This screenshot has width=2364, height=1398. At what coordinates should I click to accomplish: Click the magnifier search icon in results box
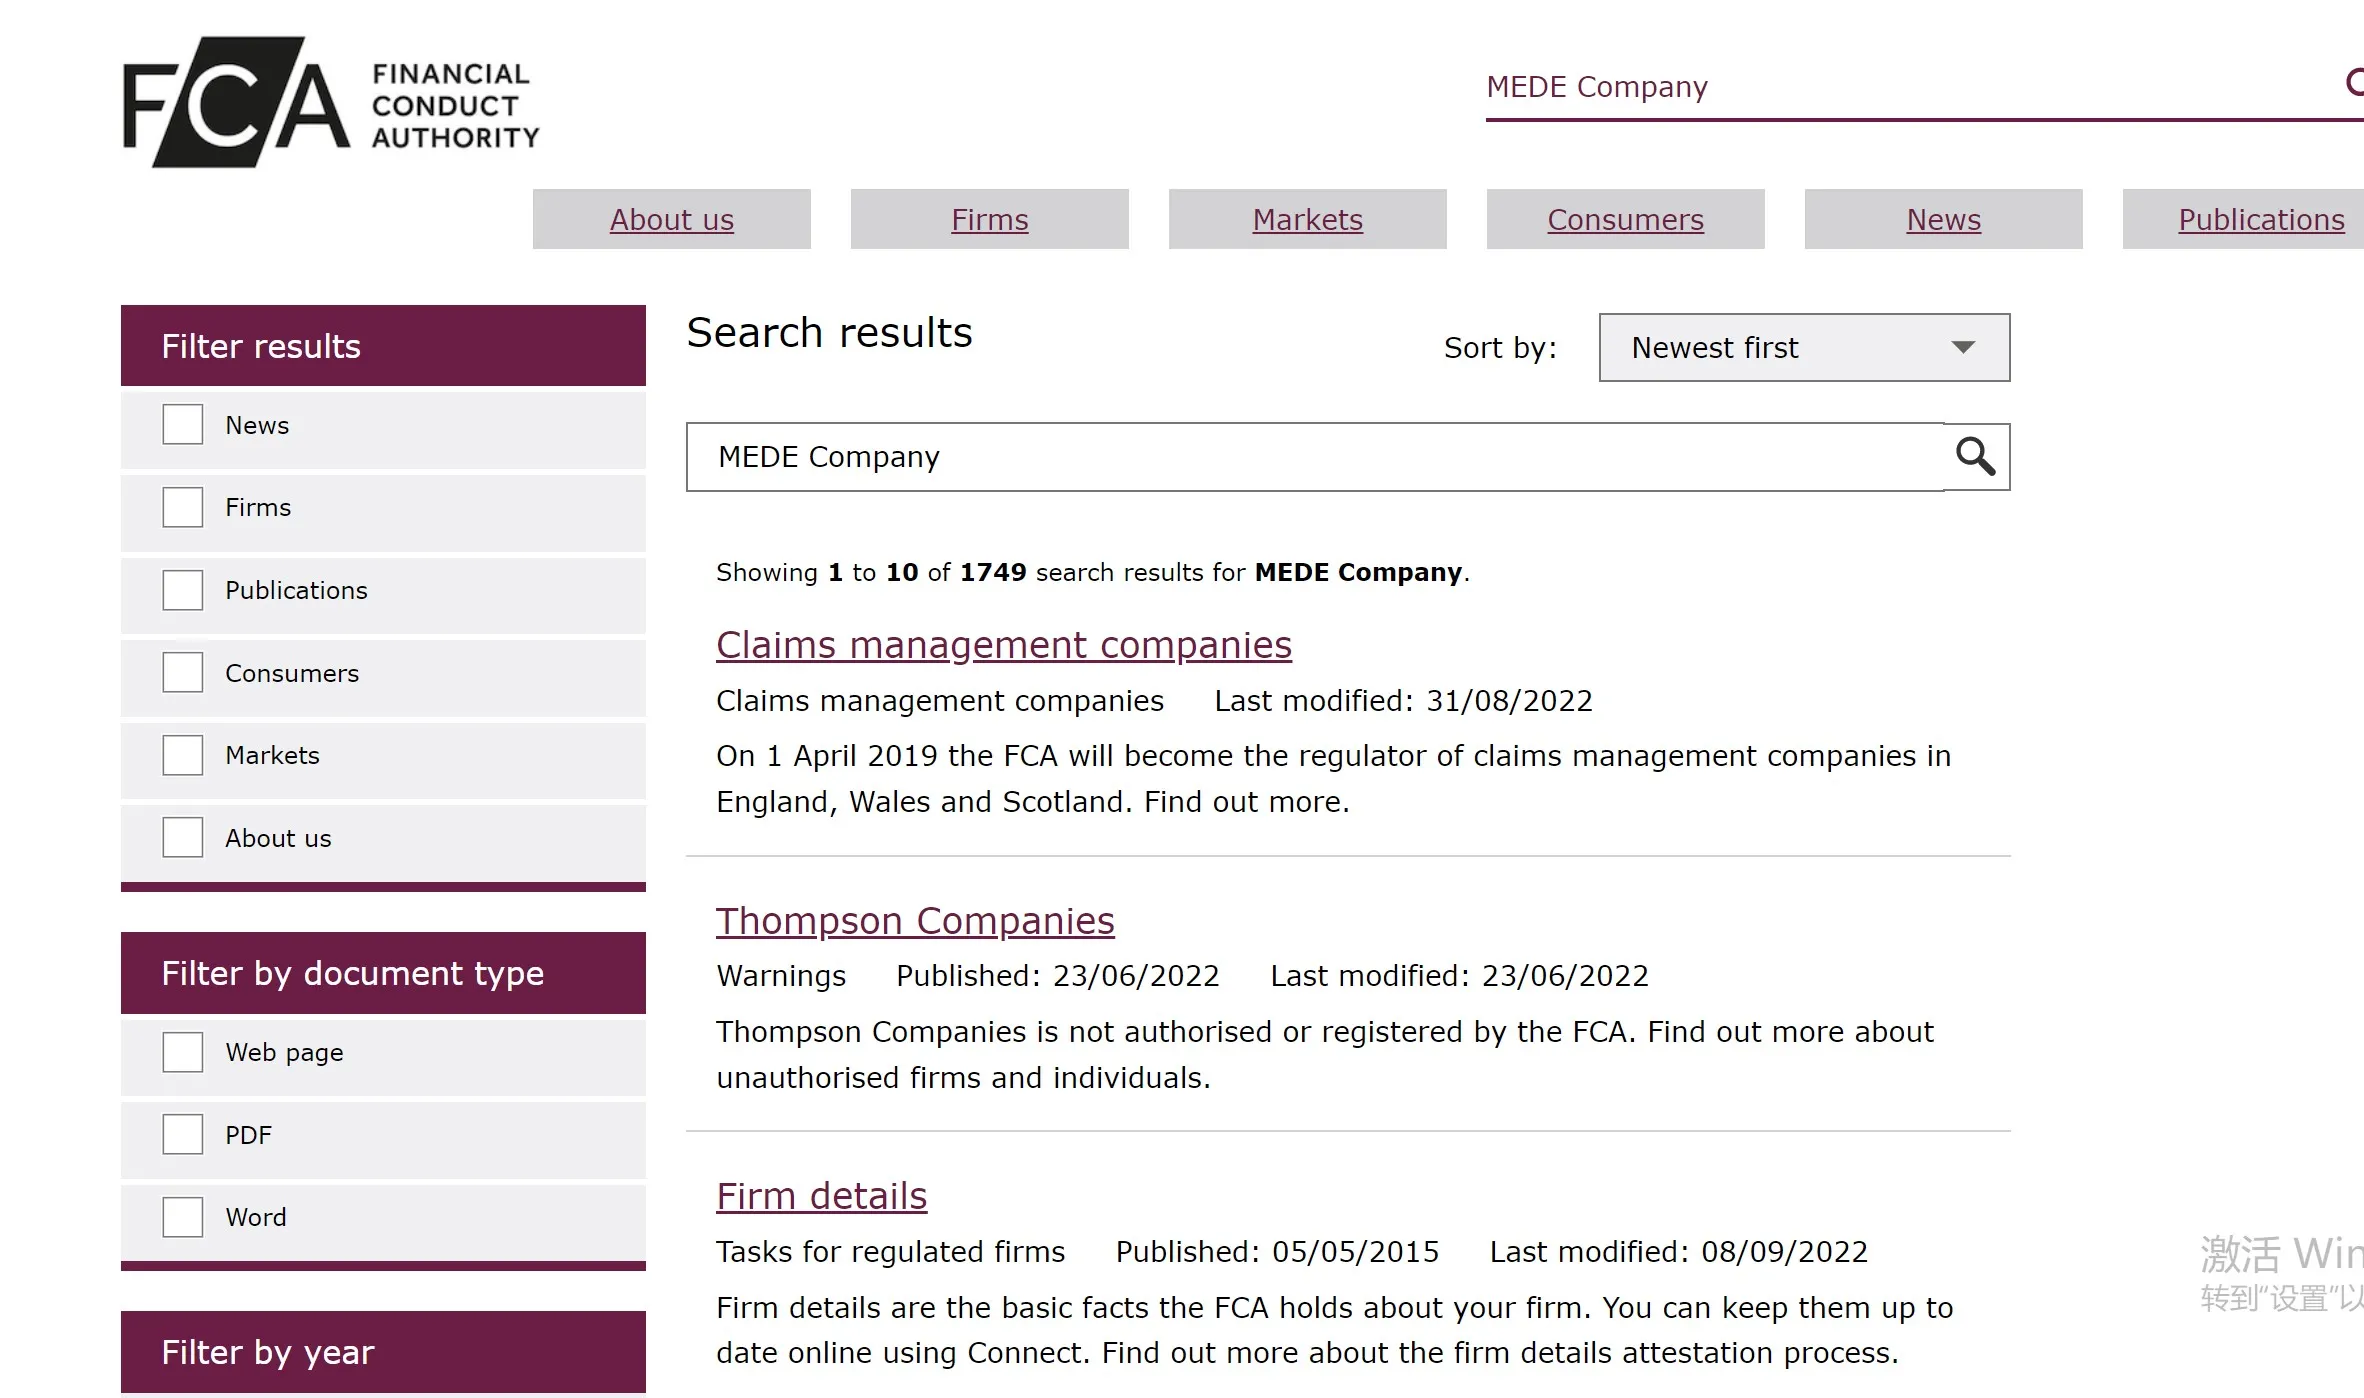click(1976, 457)
